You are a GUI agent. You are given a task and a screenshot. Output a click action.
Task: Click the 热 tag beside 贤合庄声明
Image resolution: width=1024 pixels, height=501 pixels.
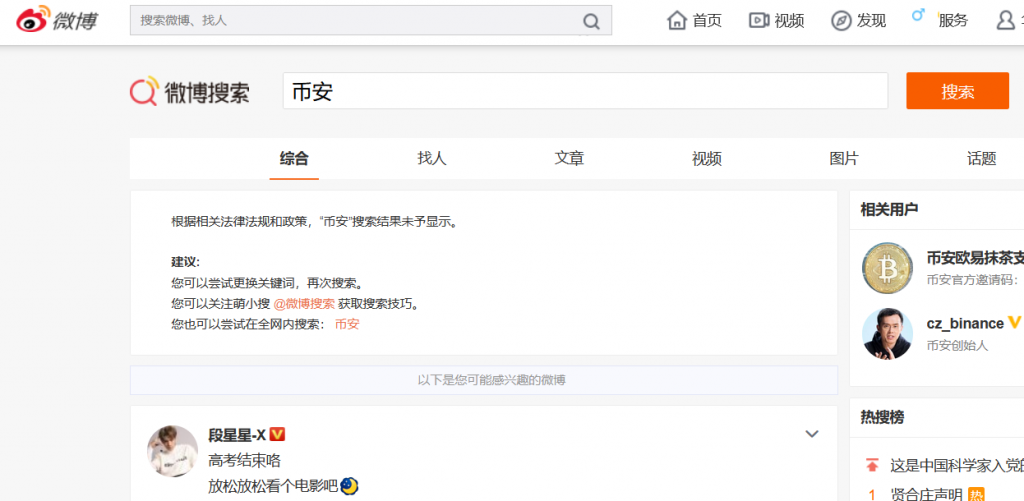click(976, 494)
